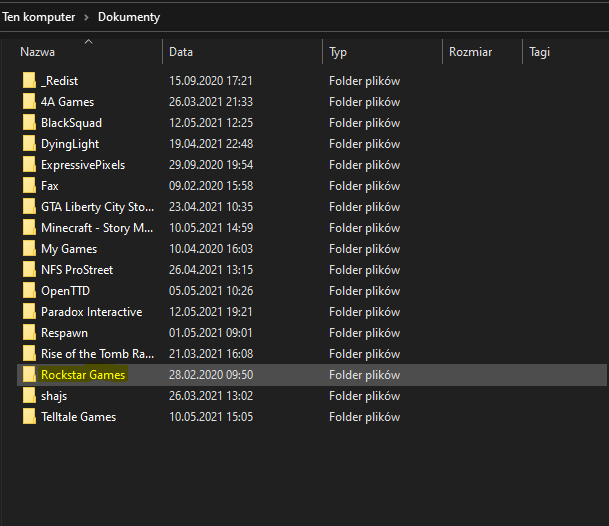Image resolution: width=609 pixels, height=526 pixels.
Task: Expand the breadcrumb chevron after Ten komputer
Action: click(x=86, y=17)
